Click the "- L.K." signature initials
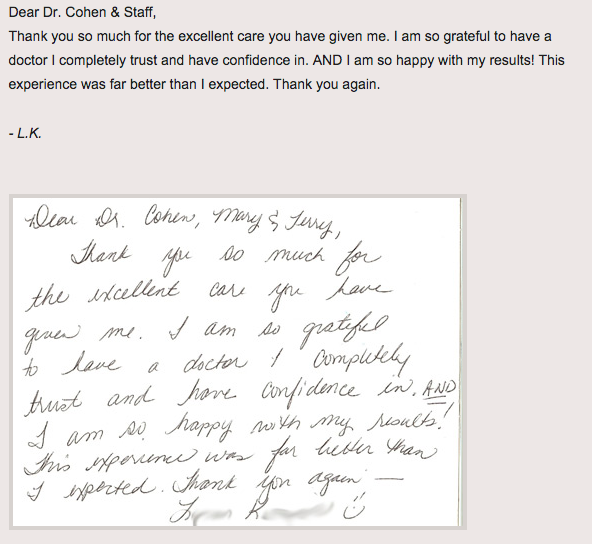This screenshot has height=544, width=592. point(25,133)
